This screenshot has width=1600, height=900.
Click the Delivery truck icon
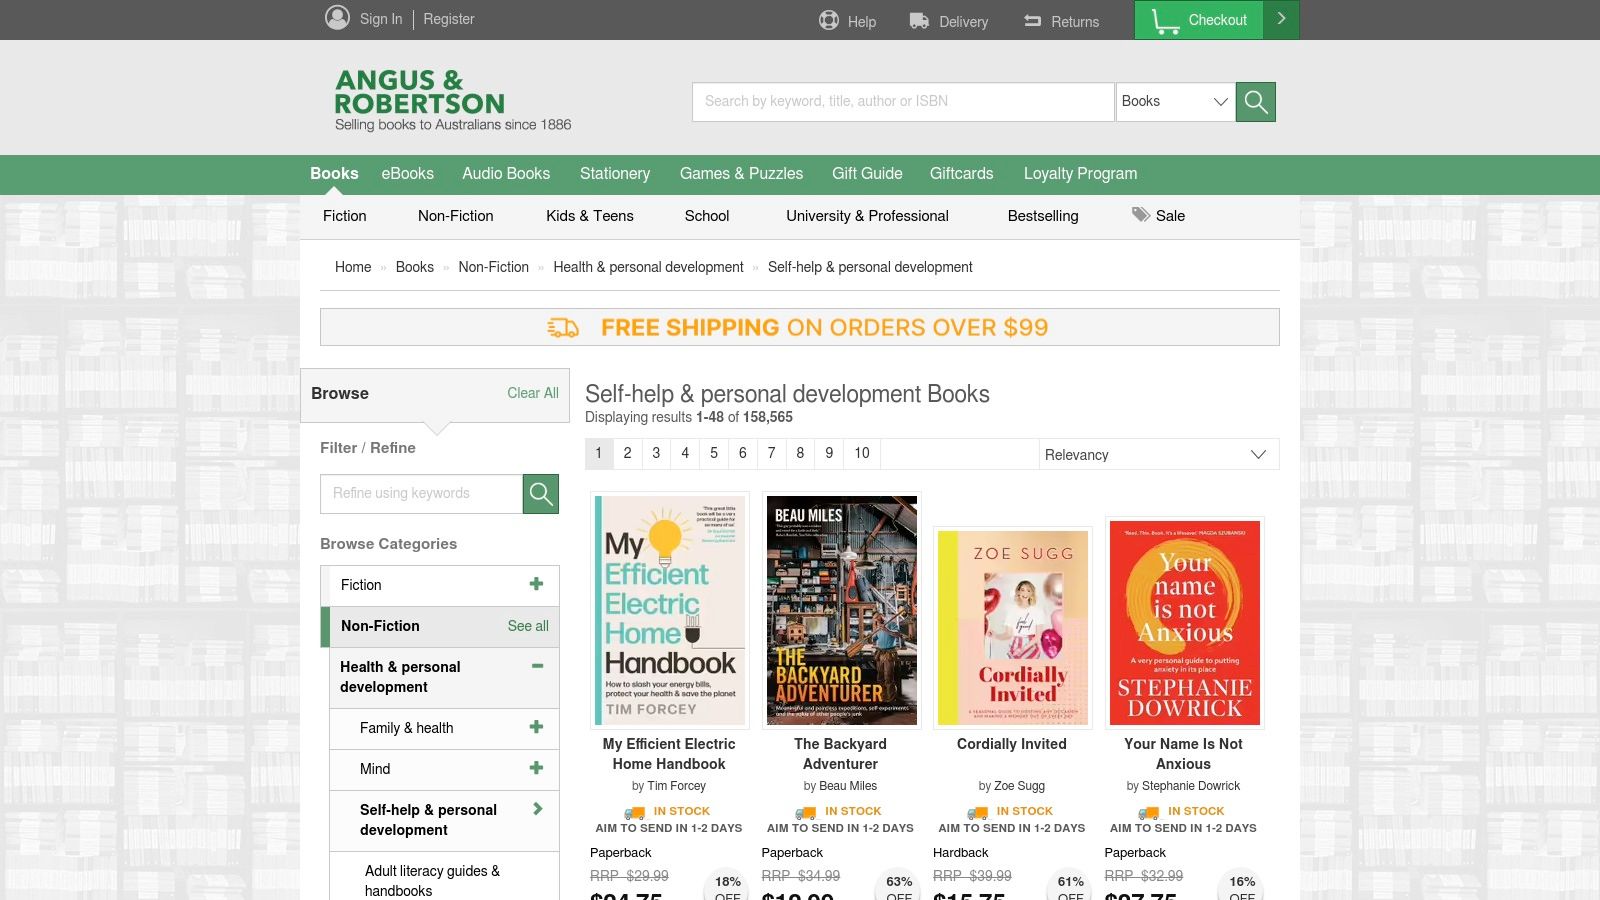coord(919,21)
